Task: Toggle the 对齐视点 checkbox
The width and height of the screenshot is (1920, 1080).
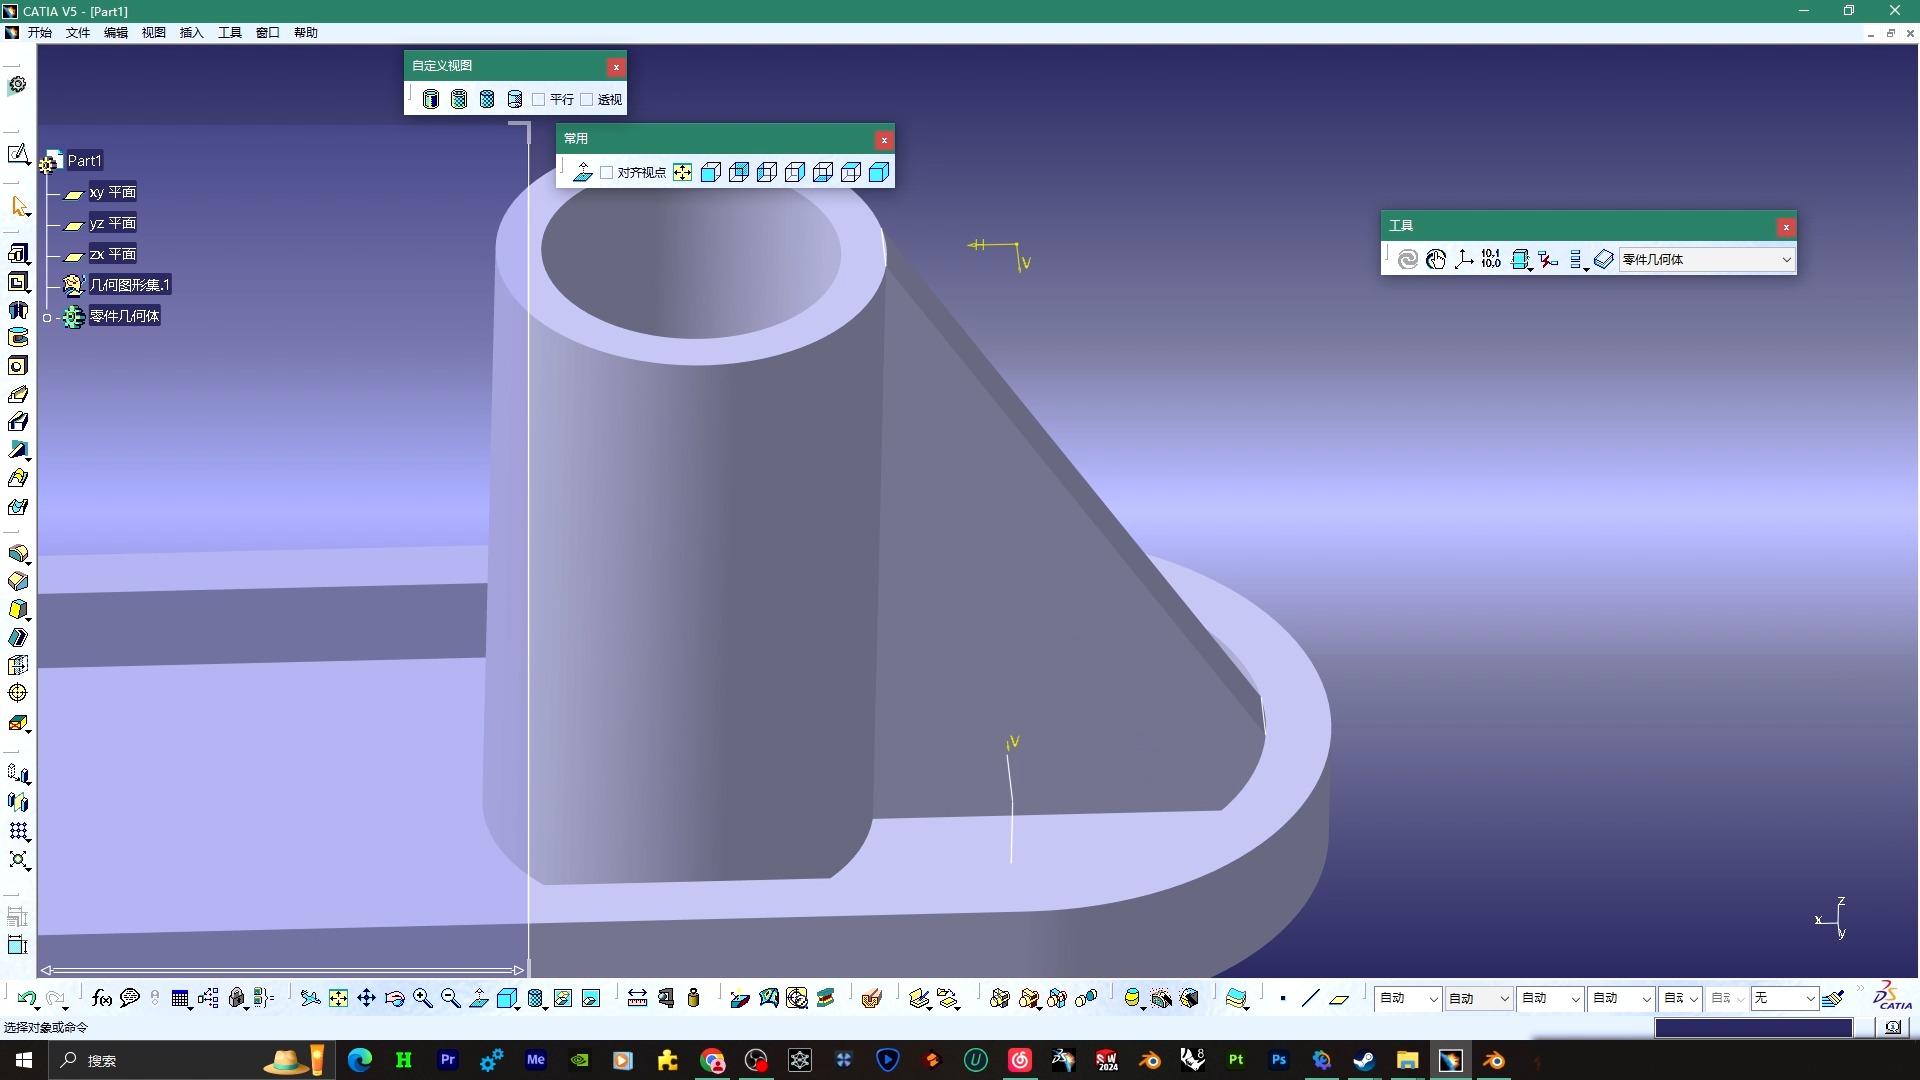Action: point(606,173)
